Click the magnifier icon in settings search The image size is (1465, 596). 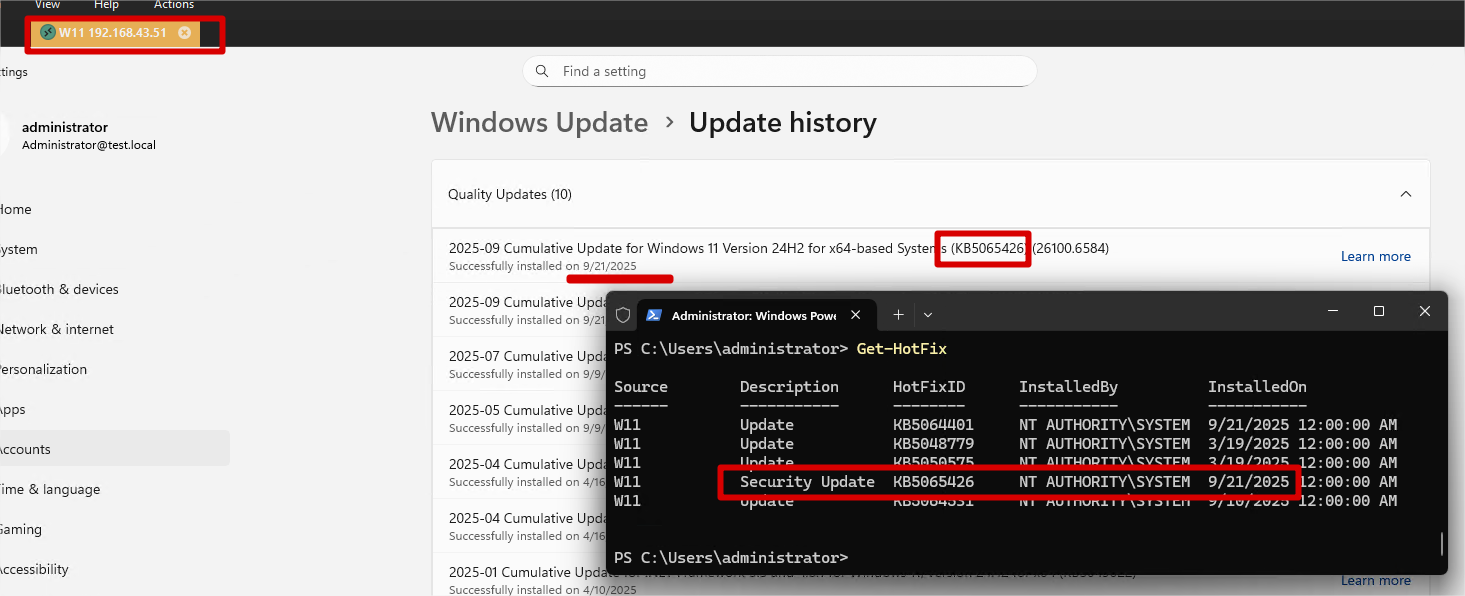click(542, 72)
